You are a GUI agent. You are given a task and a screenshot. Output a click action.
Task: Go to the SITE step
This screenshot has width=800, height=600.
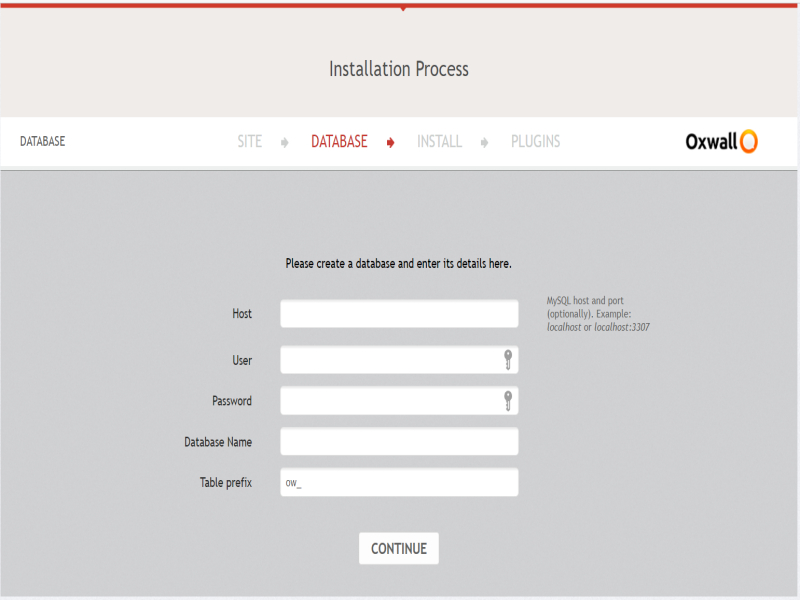pos(249,142)
